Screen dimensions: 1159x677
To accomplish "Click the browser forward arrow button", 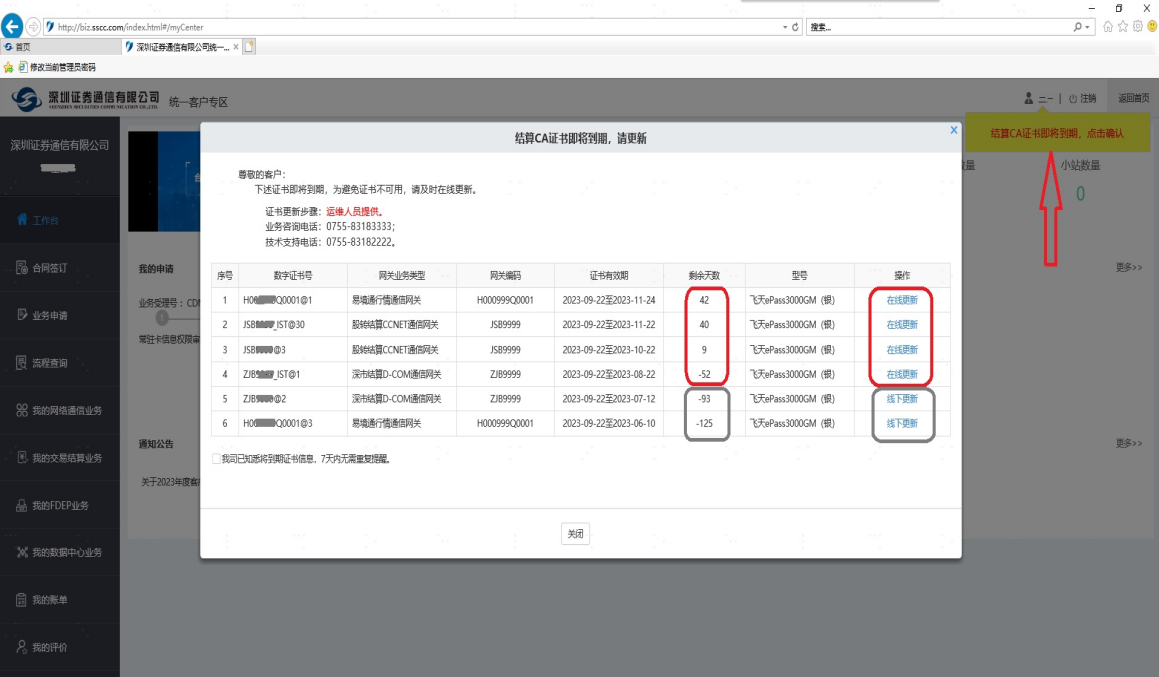I will coord(33,27).
